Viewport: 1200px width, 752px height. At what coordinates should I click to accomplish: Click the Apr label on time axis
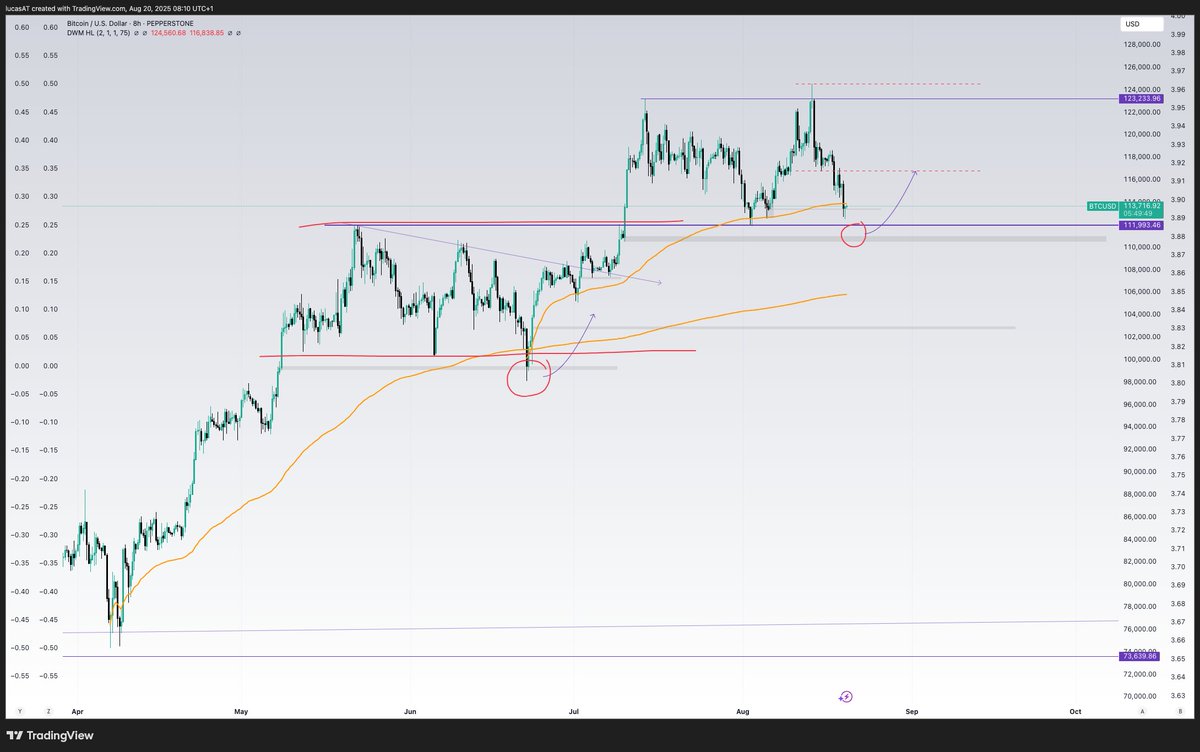click(x=78, y=711)
